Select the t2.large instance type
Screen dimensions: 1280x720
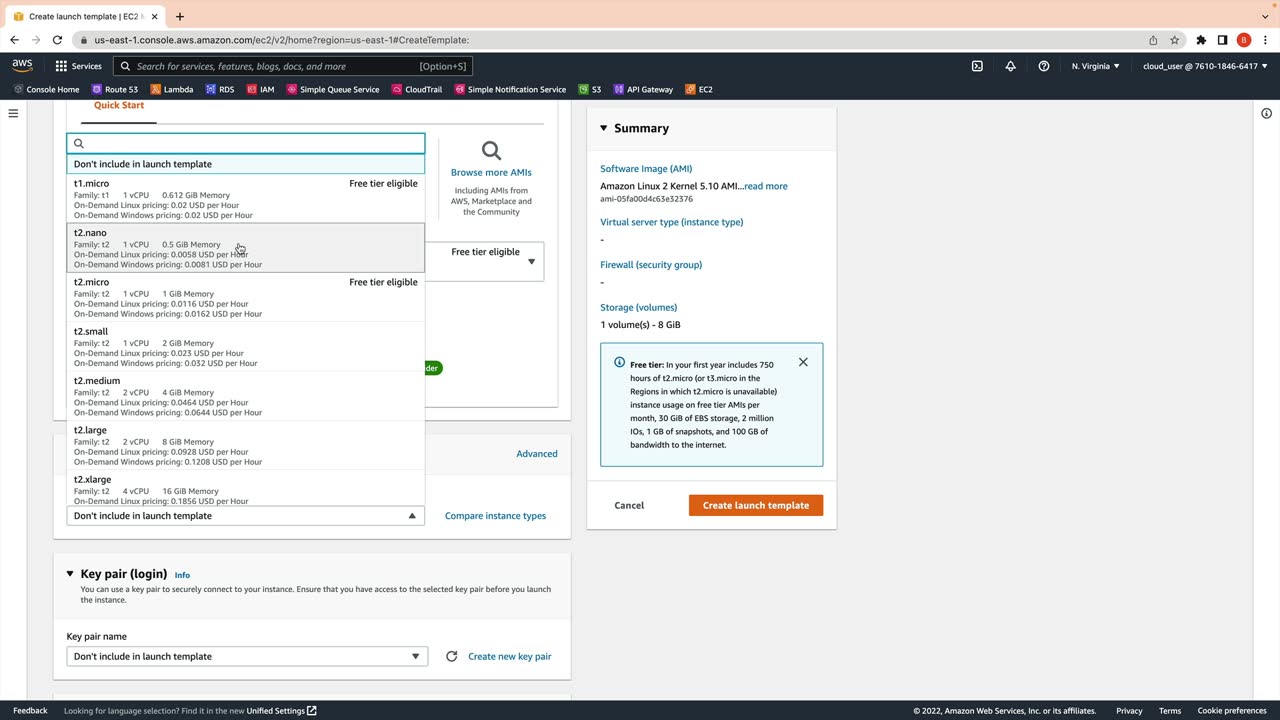point(246,445)
